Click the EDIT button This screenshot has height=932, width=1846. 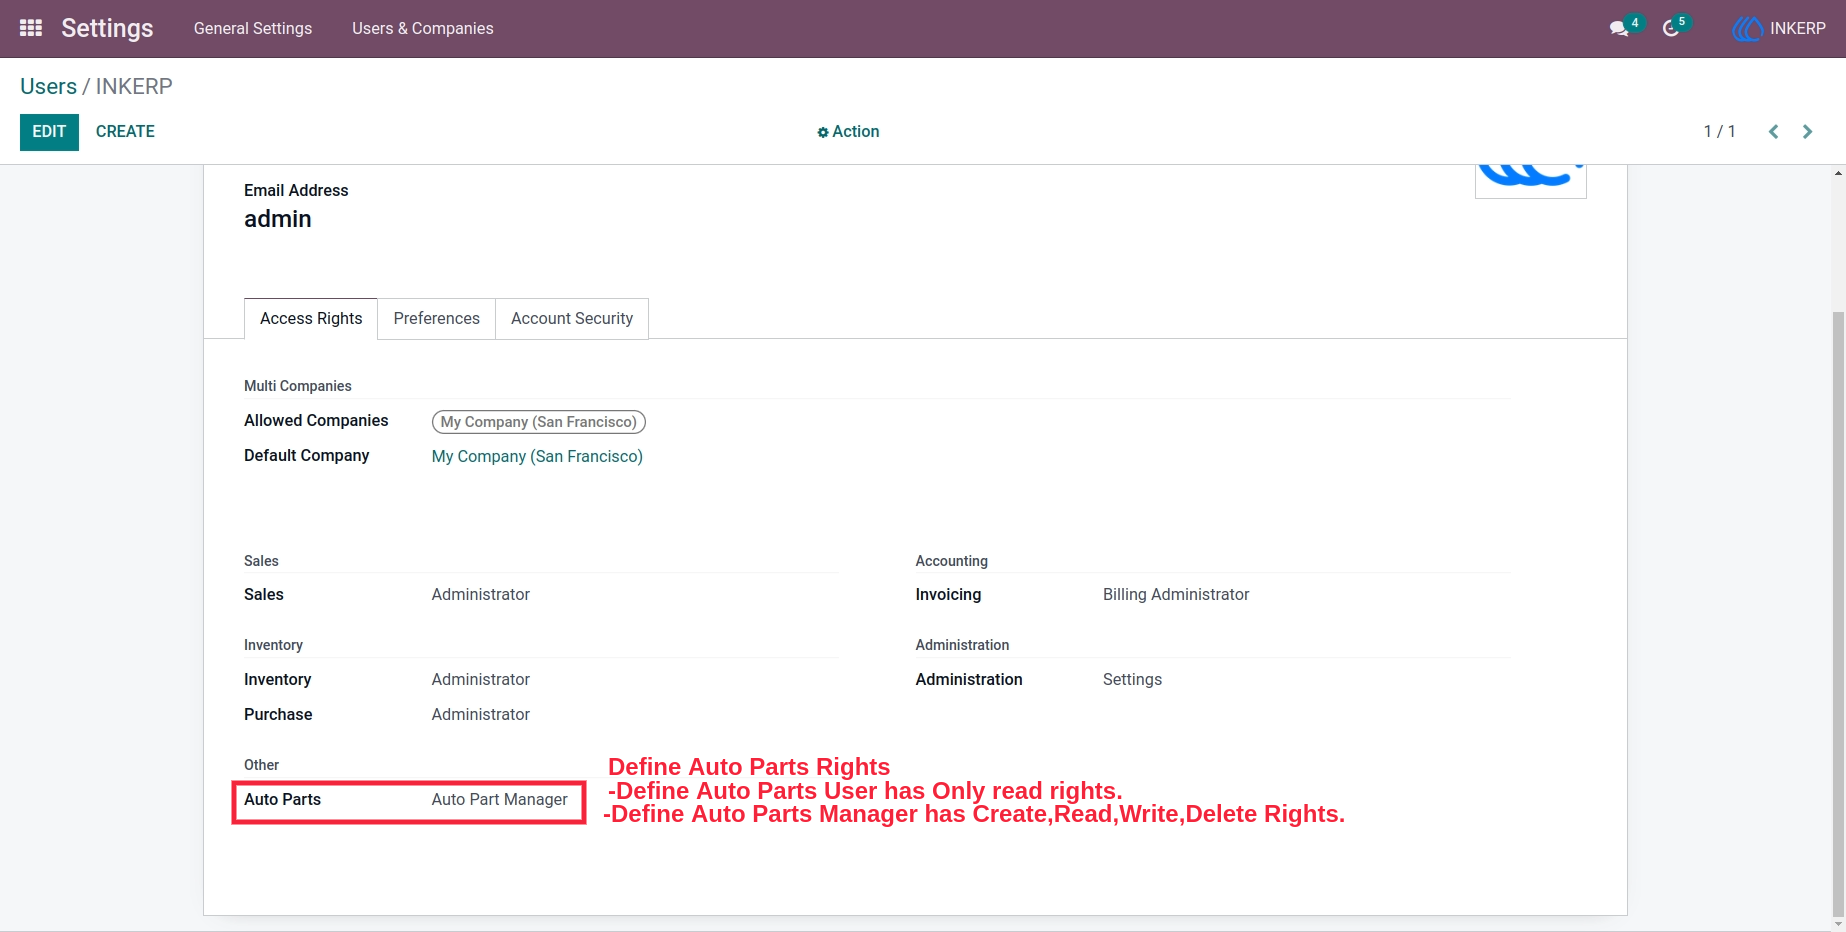[x=49, y=132]
